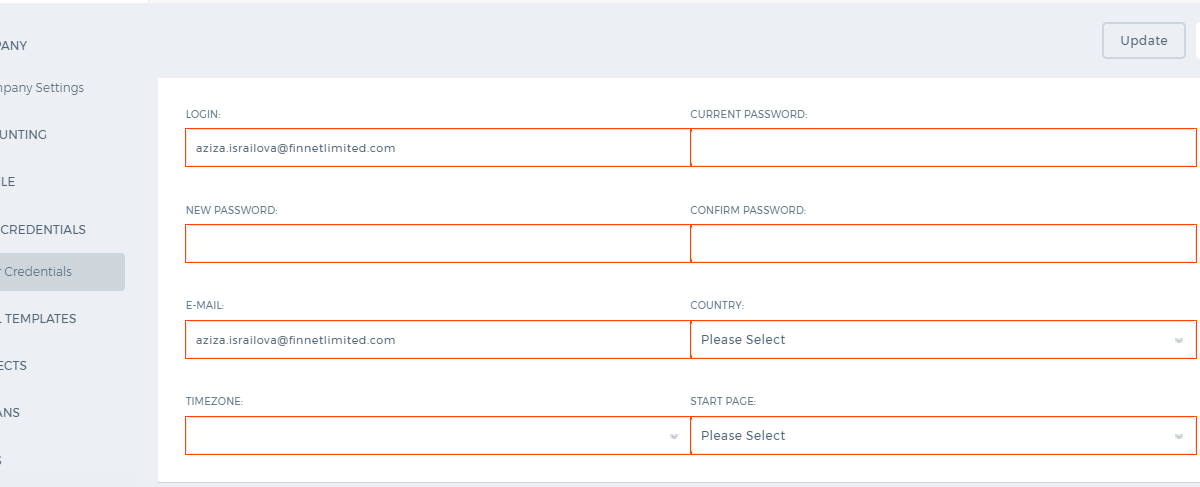Viewport: 1200px width, 487px height.
Task: Click the Confirm Password field
Action: 943,244
